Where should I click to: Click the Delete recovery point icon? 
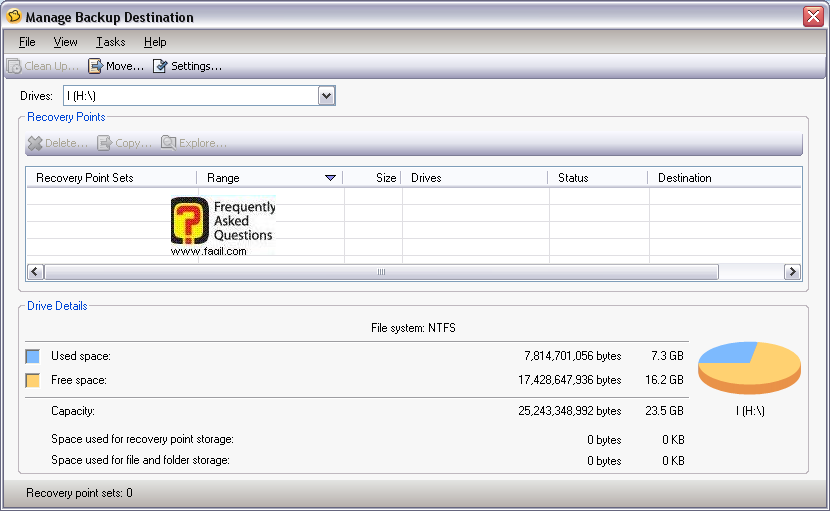click(x=35, y=144)
